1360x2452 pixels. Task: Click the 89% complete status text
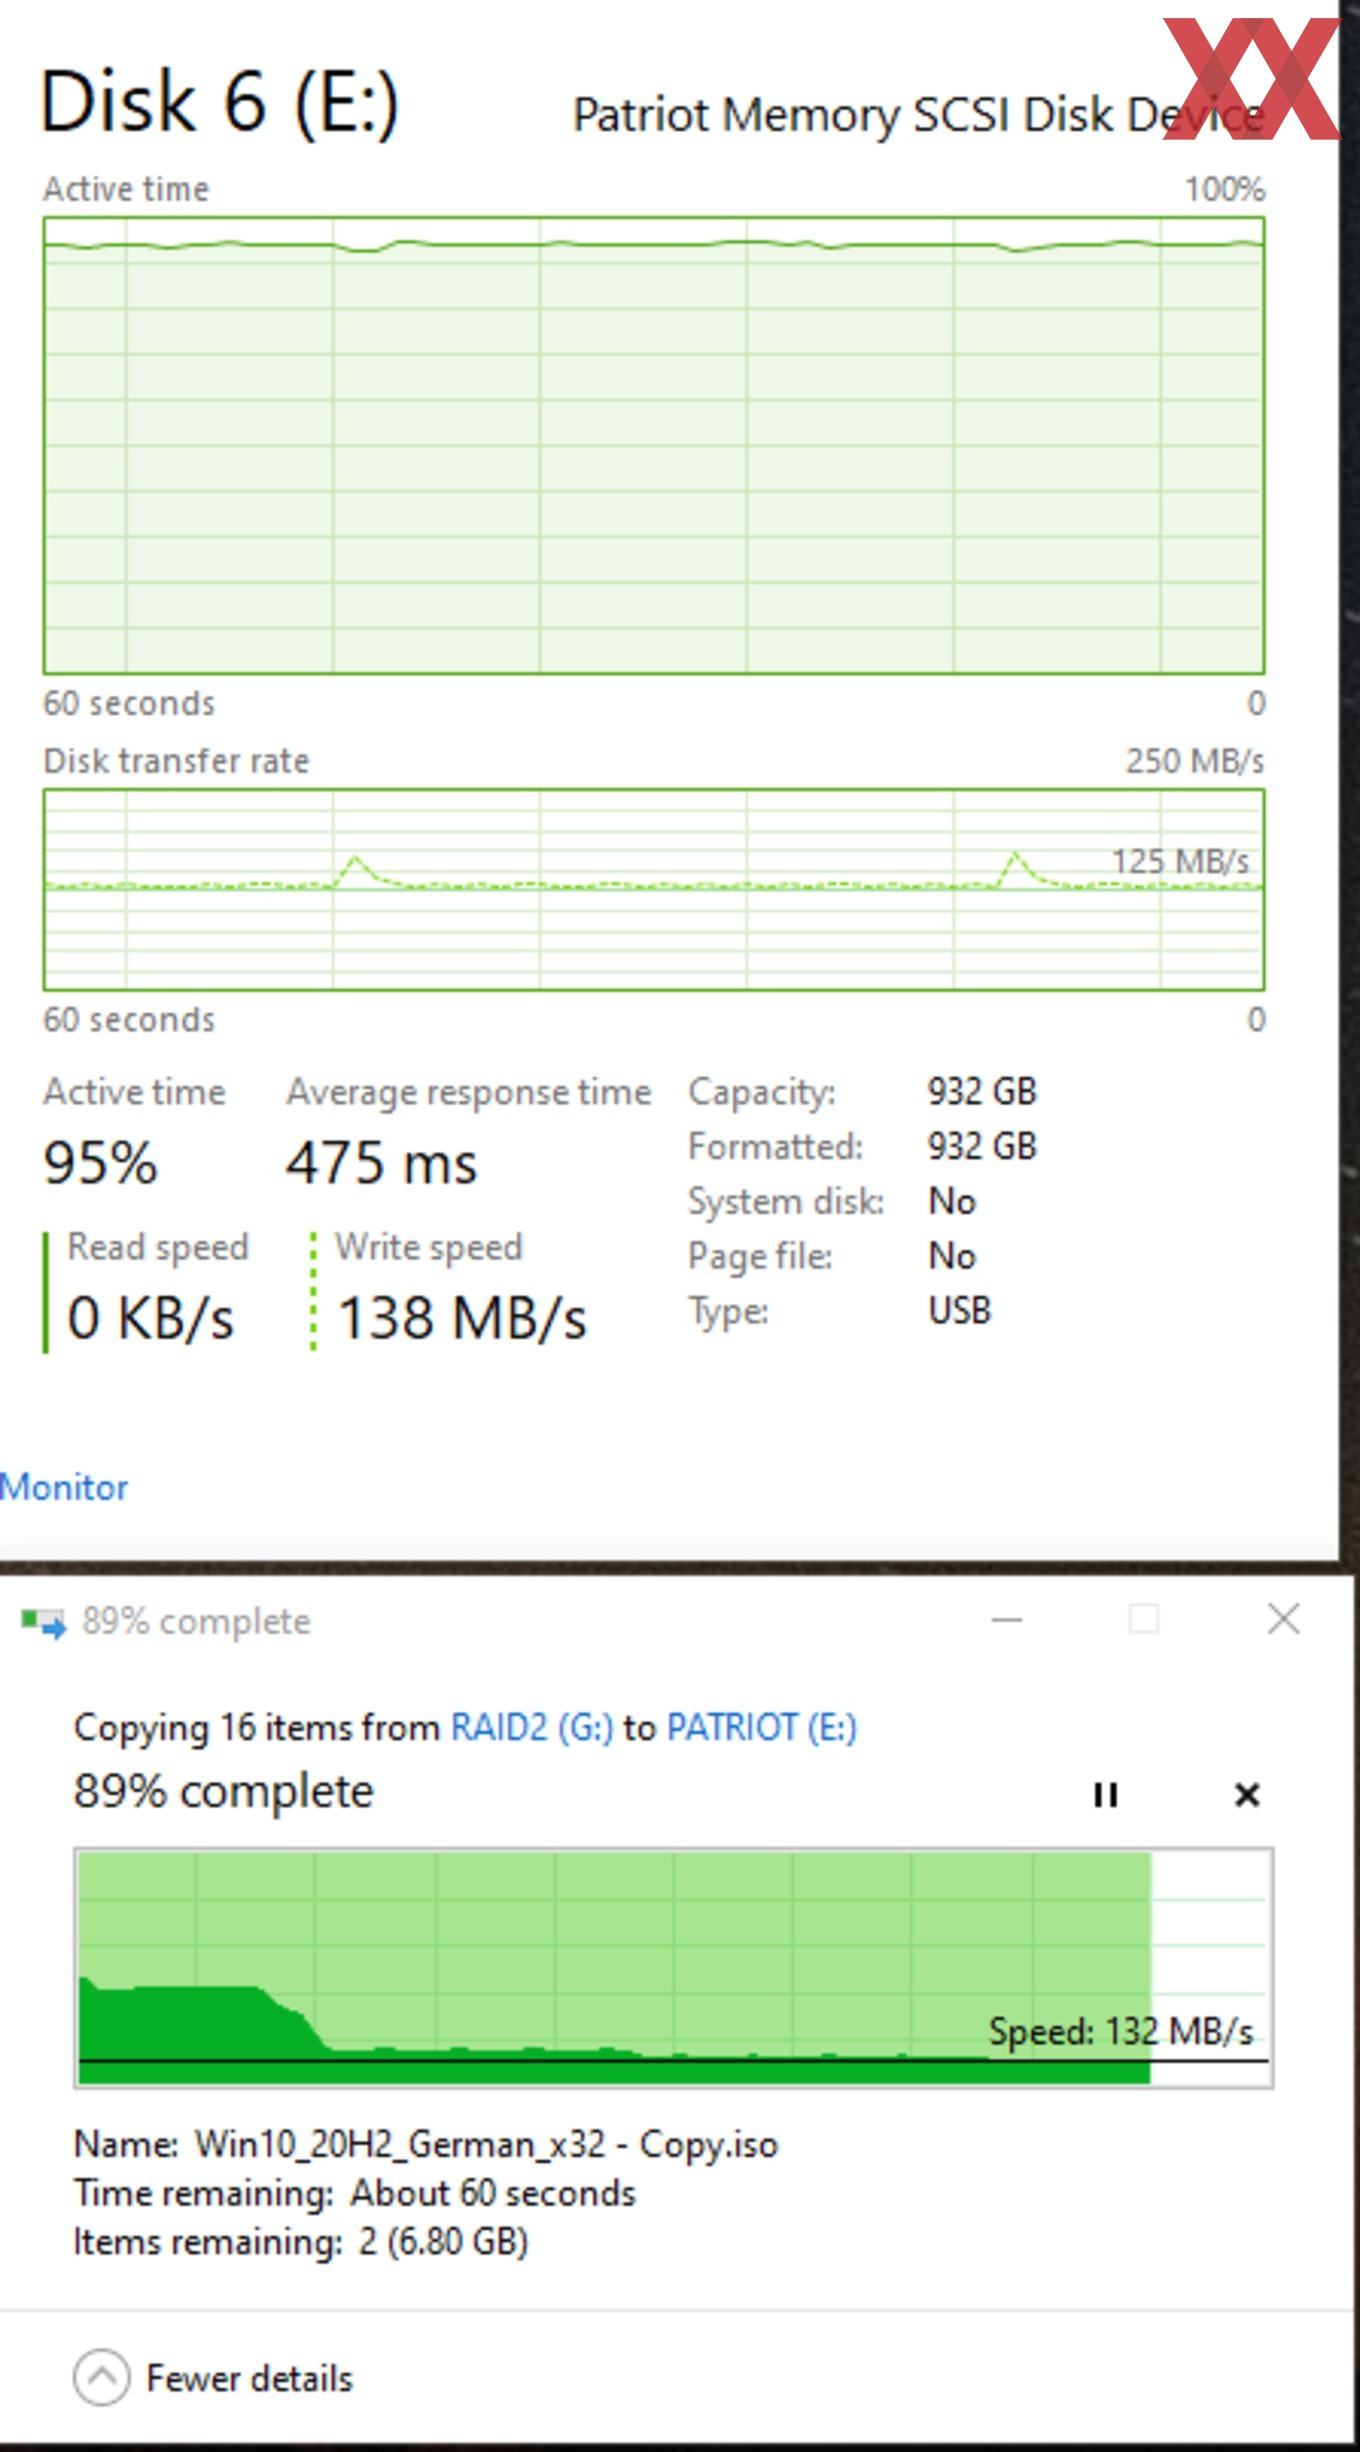223,1791
